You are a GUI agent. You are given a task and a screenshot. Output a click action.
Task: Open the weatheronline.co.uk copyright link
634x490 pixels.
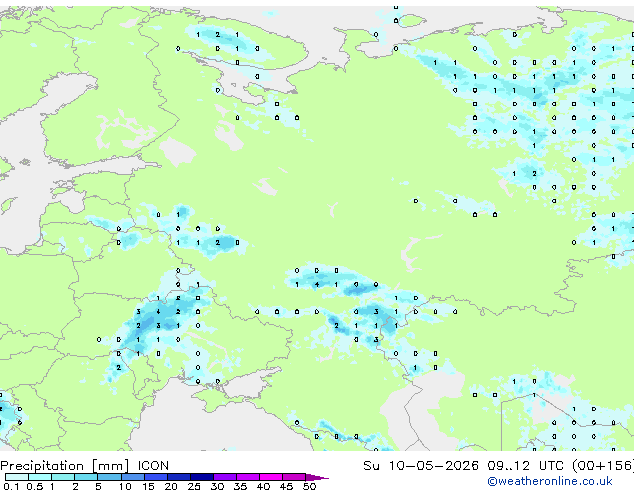coord(550,481)
